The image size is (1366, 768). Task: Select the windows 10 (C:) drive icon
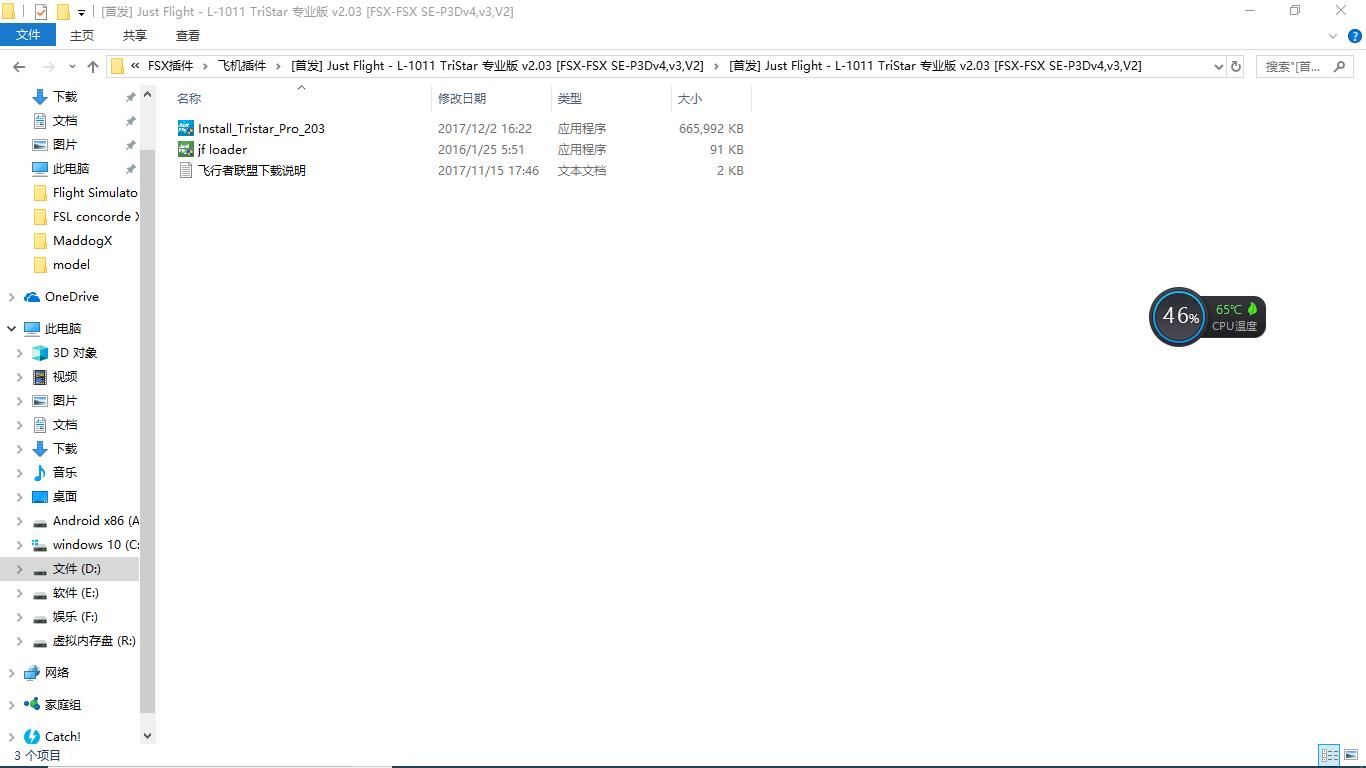[x=40, y=545]
